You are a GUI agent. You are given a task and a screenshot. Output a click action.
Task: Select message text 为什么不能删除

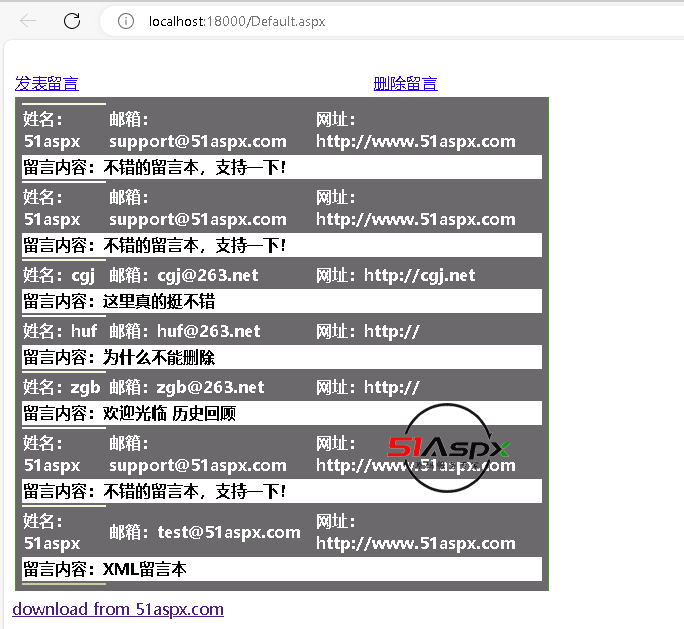point(159,358)
